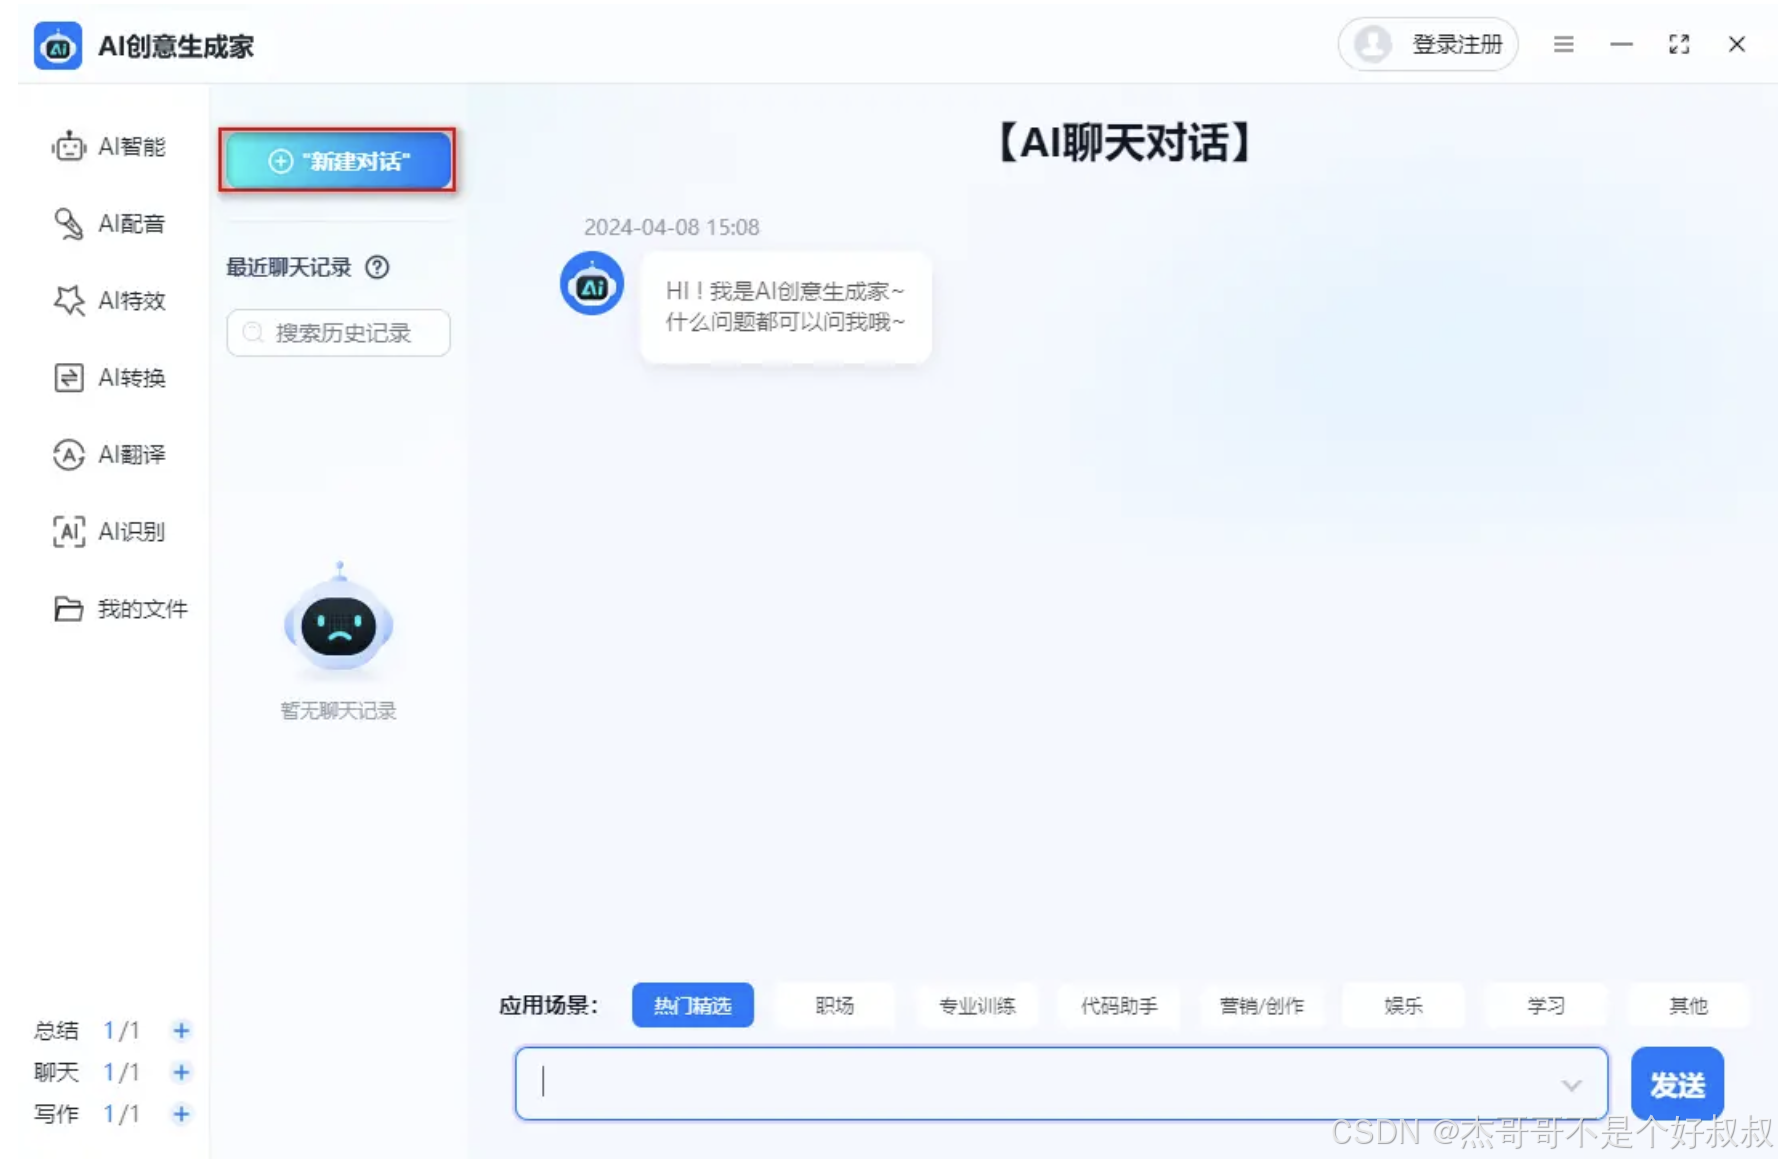1778x1162 pixels.
Task: Start a new chat with 新建对话
Action: pyautogui.click(x=338, y=160)
